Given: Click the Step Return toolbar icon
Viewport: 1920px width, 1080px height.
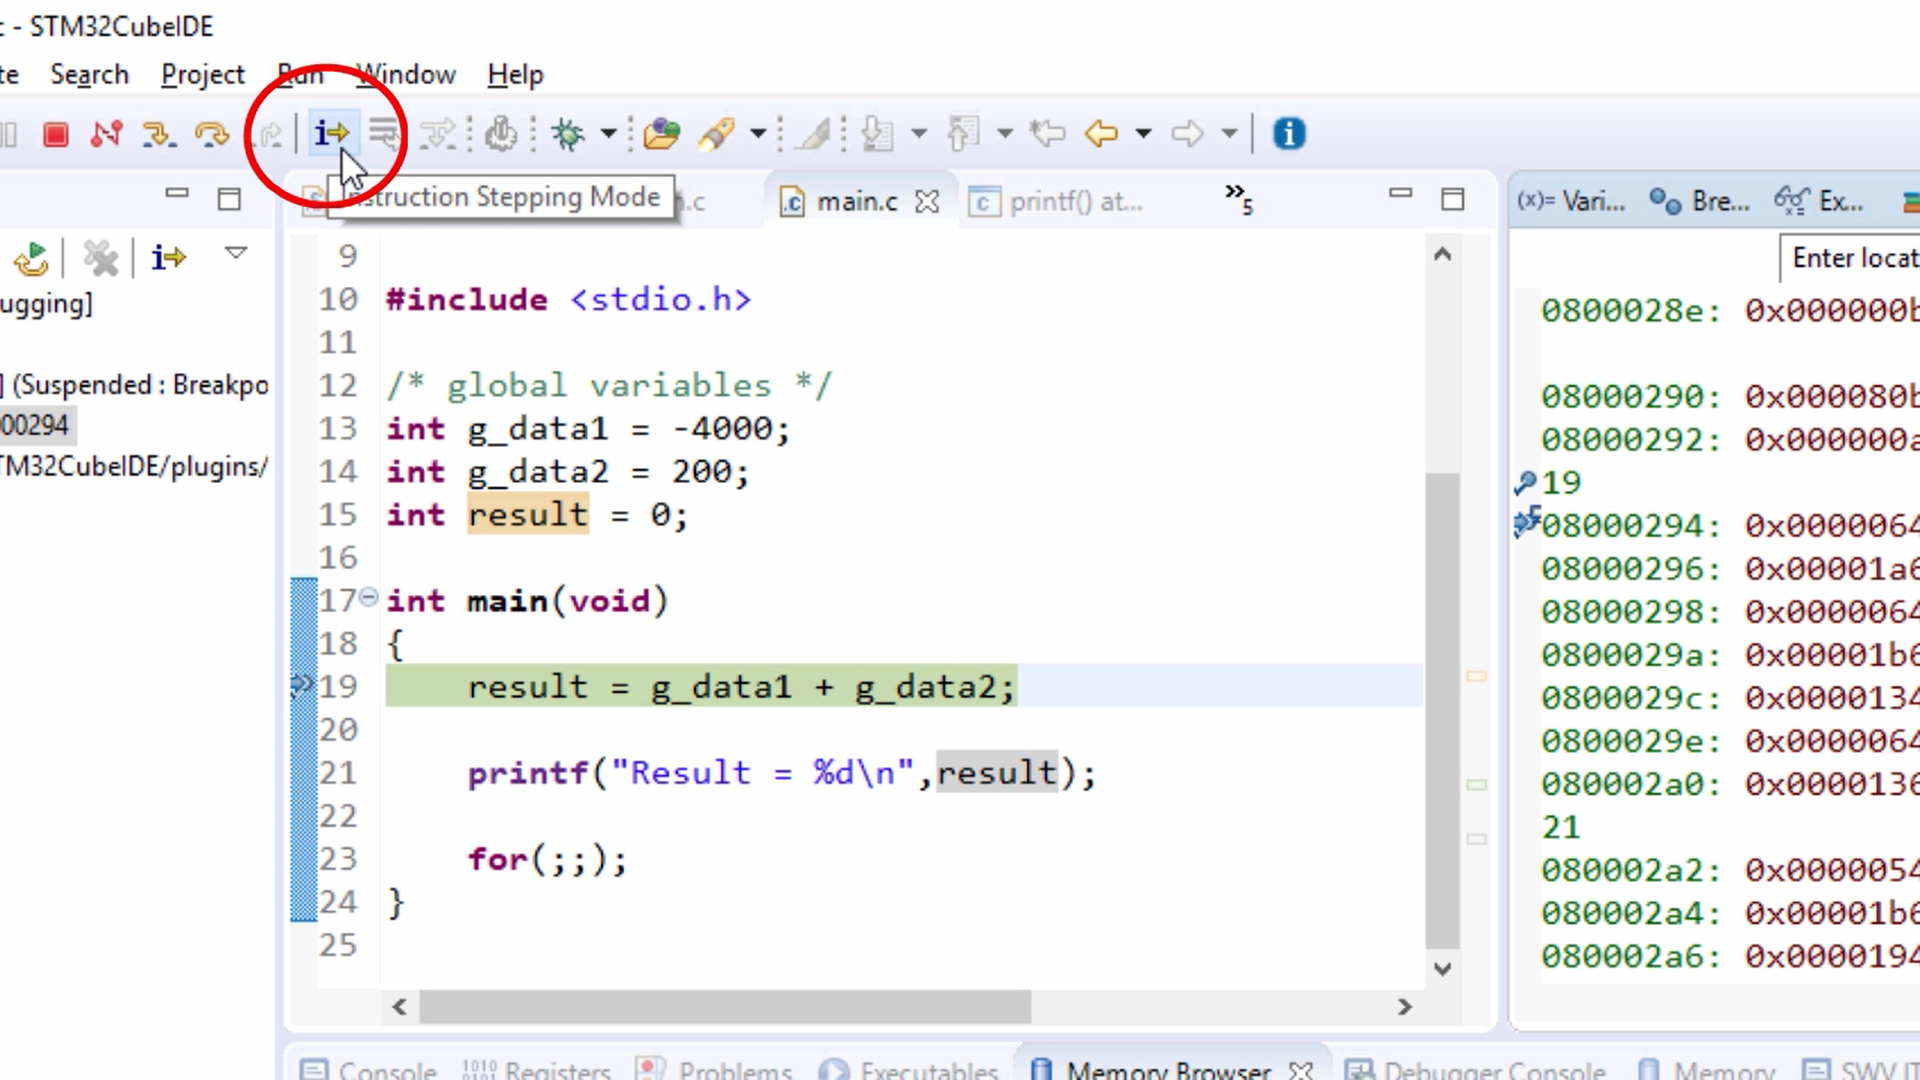Looking at the screenshot, I should [268, 134].
